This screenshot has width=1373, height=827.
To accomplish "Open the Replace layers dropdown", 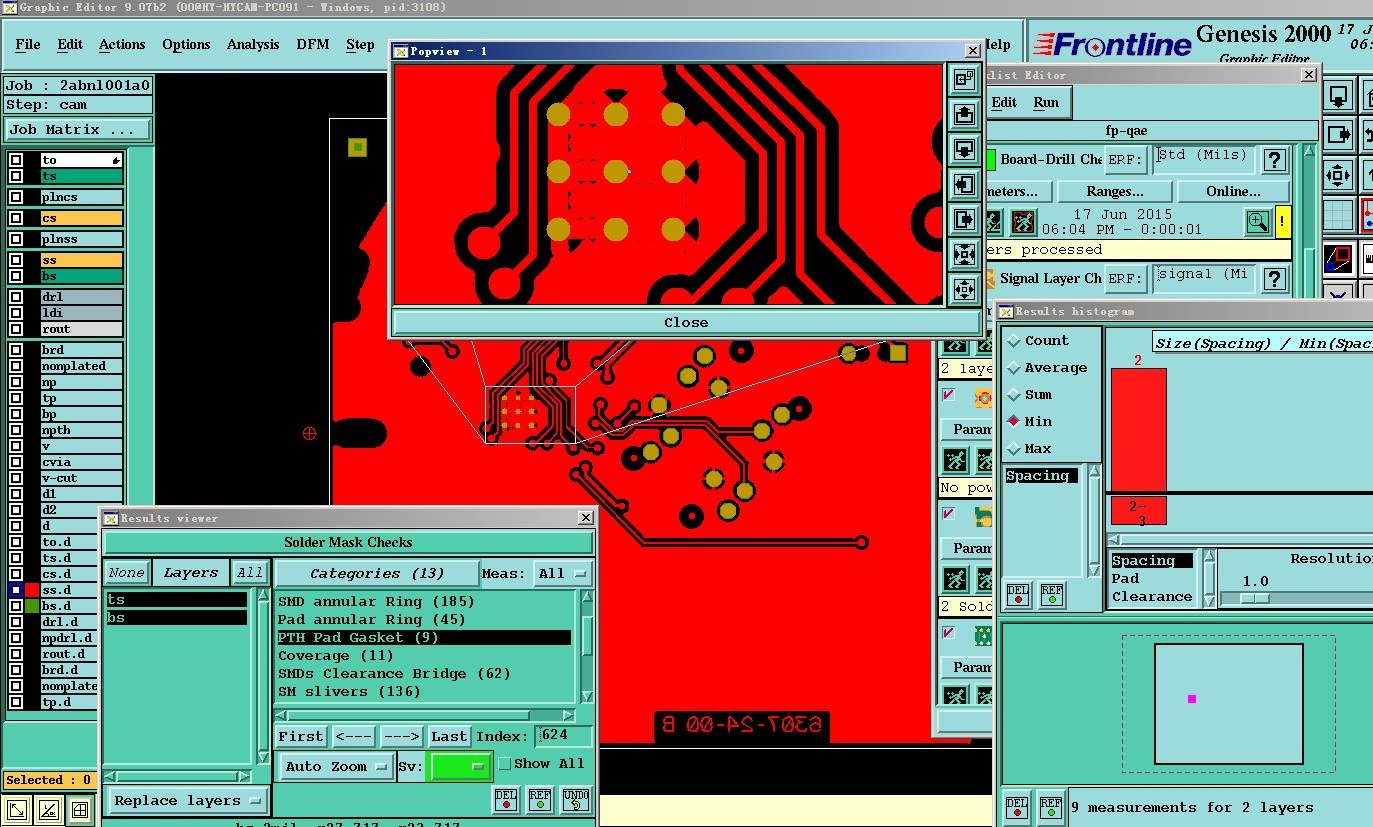I will tap(188, 801).
